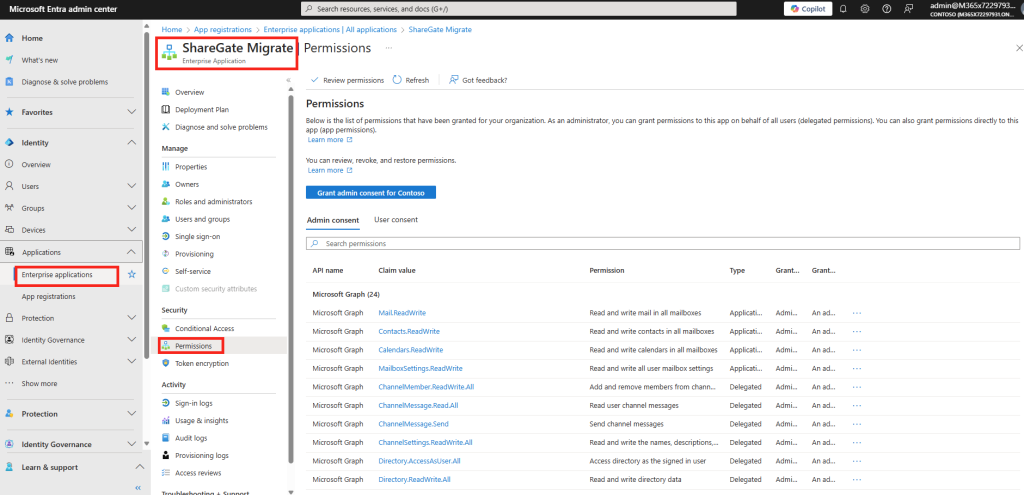The height and width of the screenshot is (495, 1024).
Task: Click the Access reviews icon
Action: [166, 473]
